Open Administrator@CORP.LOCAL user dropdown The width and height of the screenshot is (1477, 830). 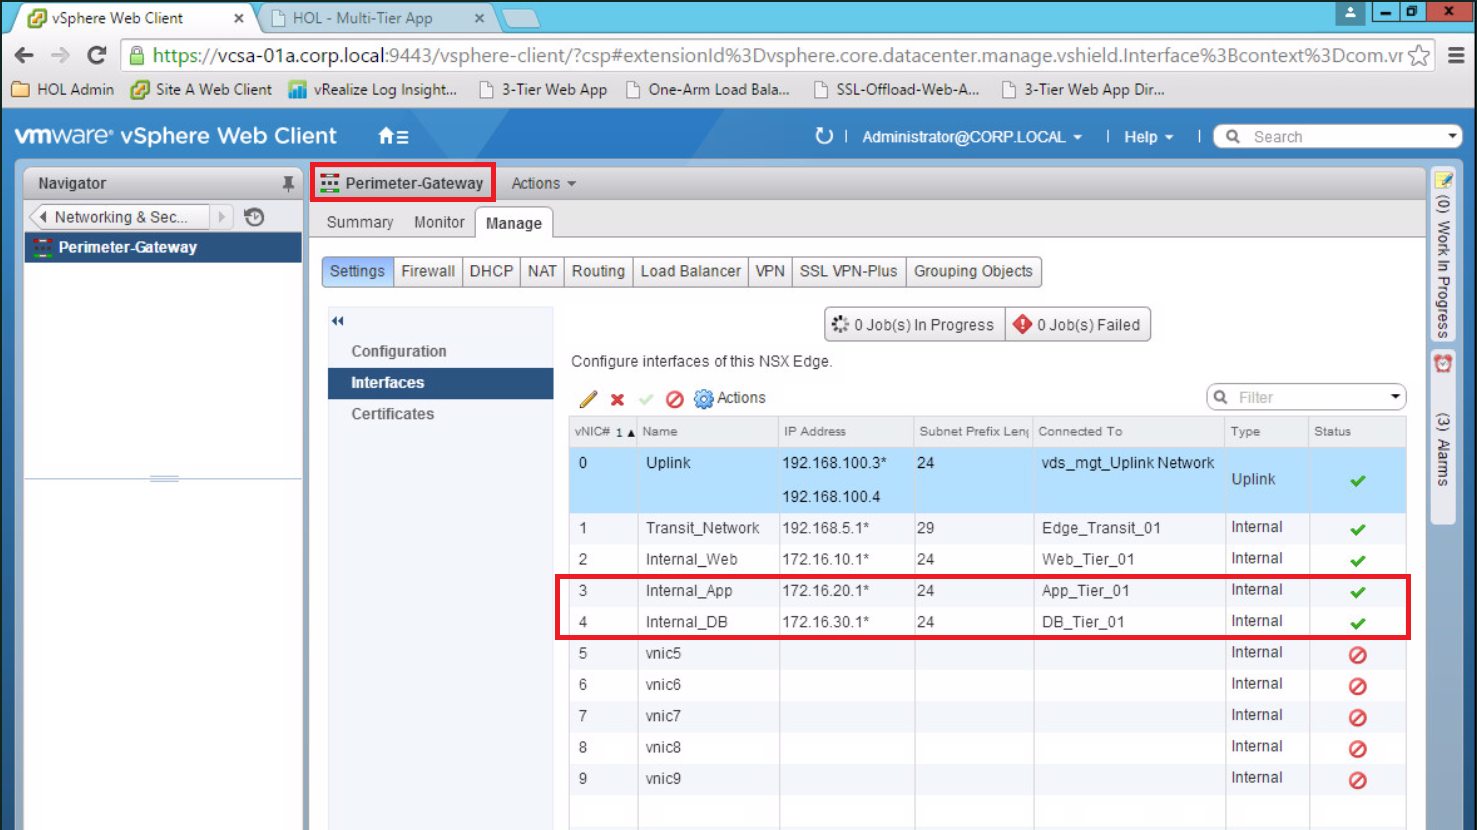972,137
